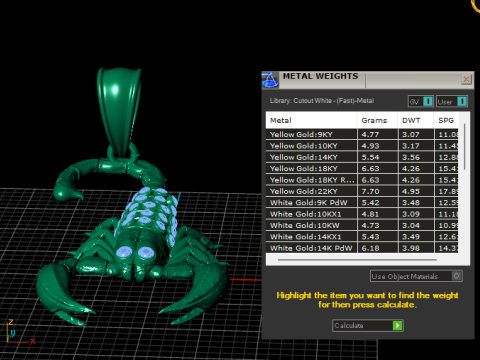This screenshot has width=480, height=360.
Task: Select the Yellow Gold:10KY row
Action: [362, 146]
